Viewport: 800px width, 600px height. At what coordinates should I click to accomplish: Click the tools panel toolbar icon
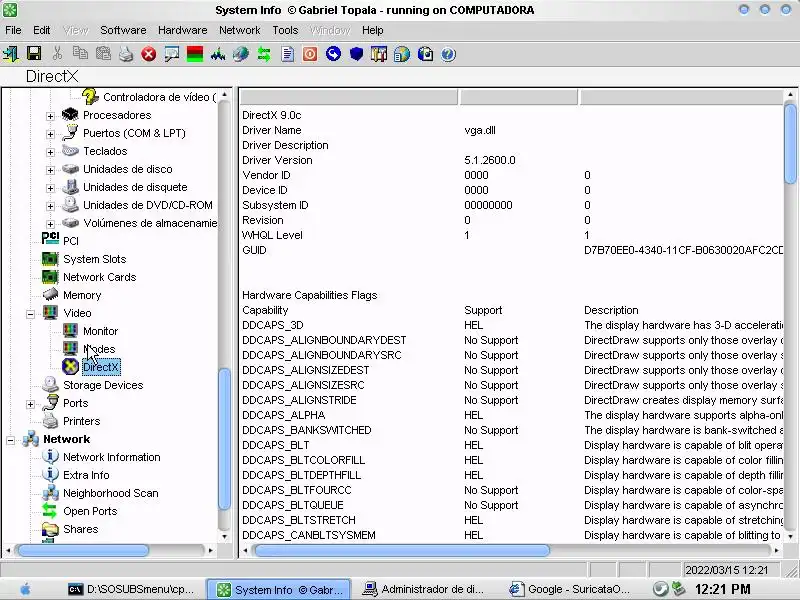tap(379, 54)
